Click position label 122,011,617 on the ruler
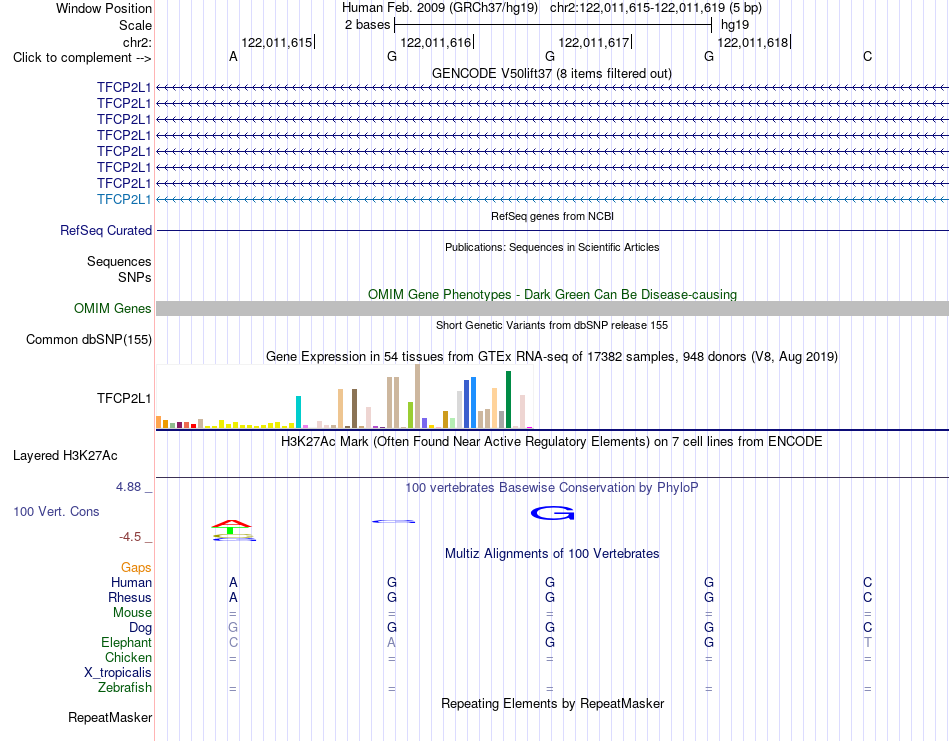The height and width of the screenshot is (741, 950). [x=594, y=42]
